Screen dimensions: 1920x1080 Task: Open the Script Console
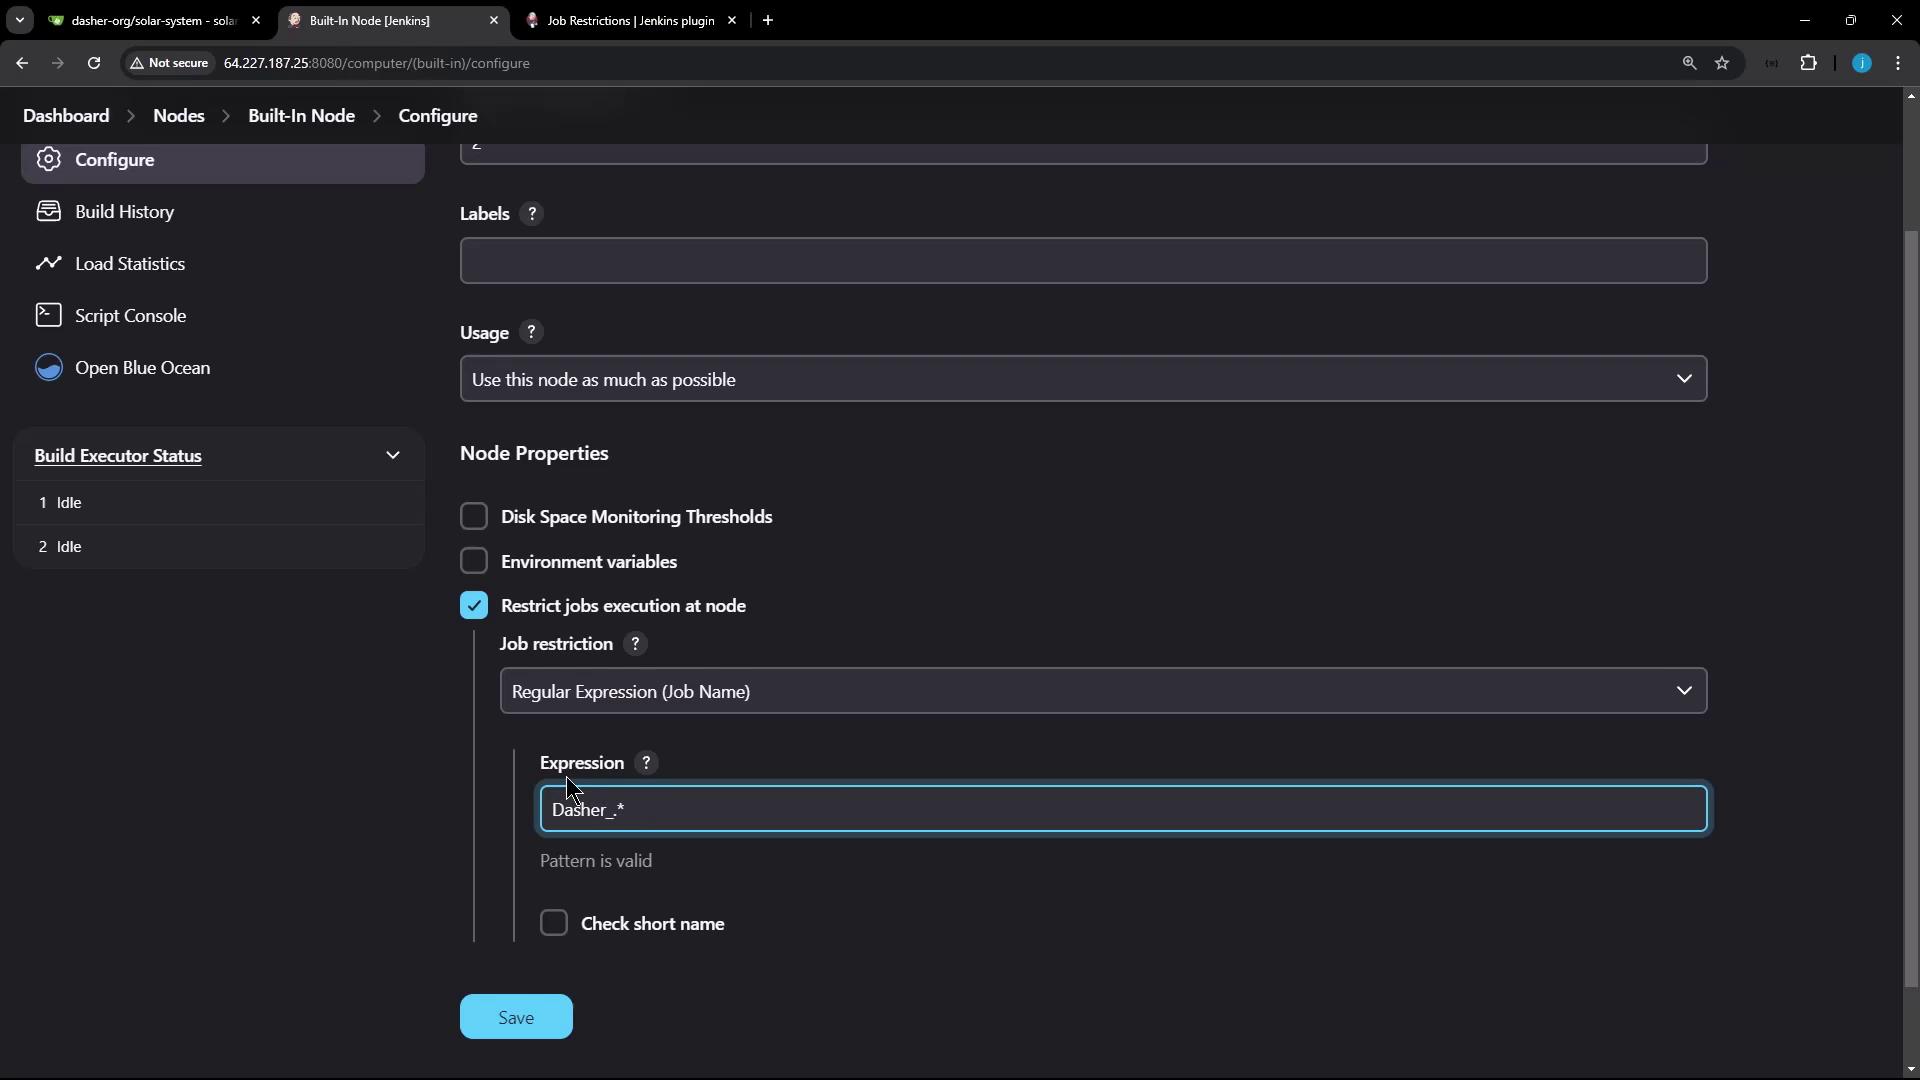pyautogui.click(x=130, y=316)
